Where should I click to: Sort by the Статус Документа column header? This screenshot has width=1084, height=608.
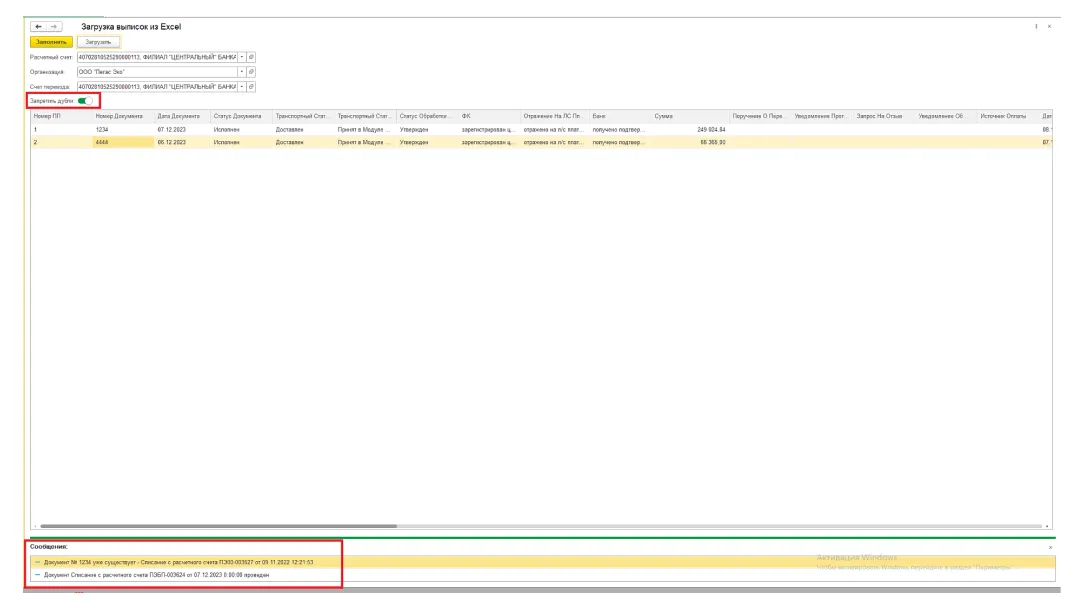coord(241,116)
